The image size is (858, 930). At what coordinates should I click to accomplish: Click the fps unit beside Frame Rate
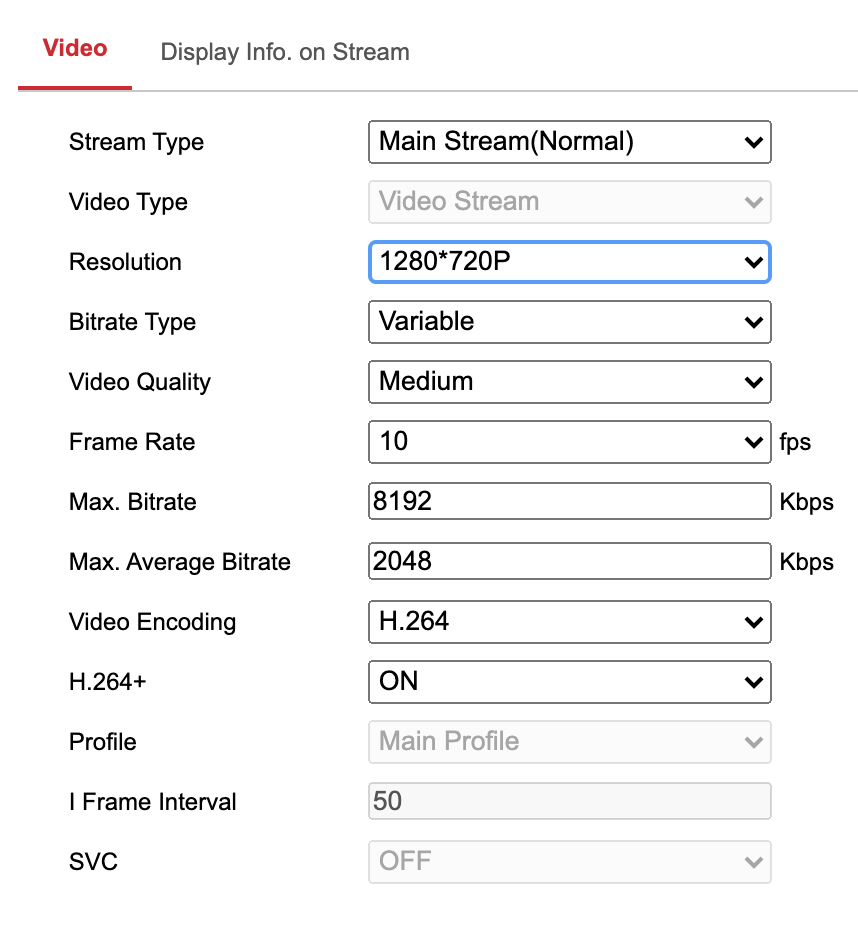[x=795, y=442]
